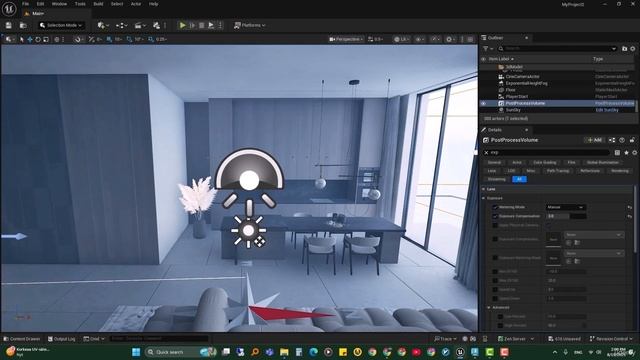Open the Edit menu
The height and width of the screenshot is (360, 640).
point(40,4)
